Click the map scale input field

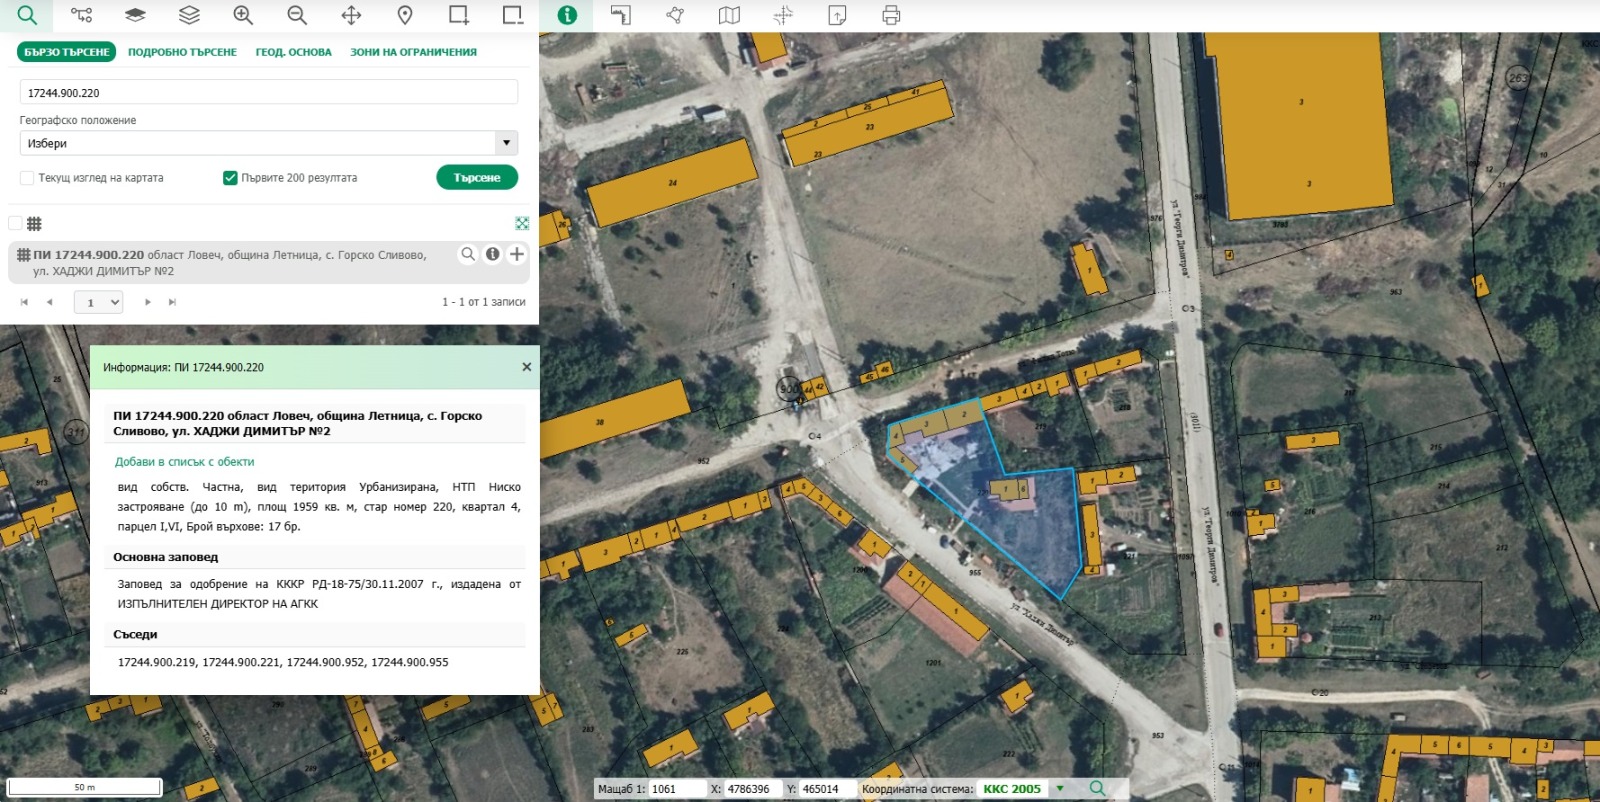[677, 789]
